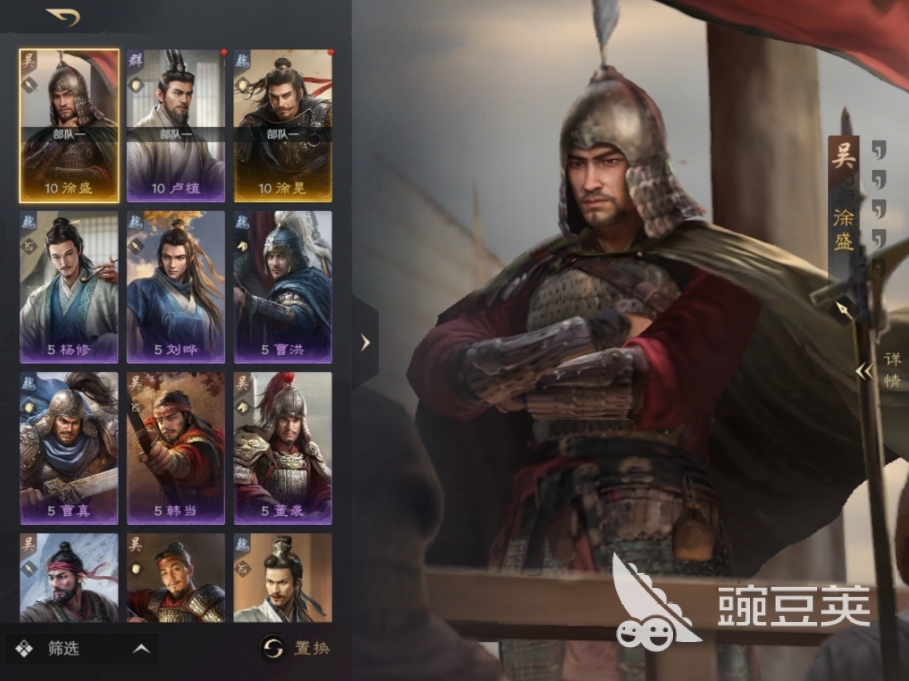Collapse the hero list with the side arrow
The width and height of the screenshot is (909, 681).
[365, 343]
